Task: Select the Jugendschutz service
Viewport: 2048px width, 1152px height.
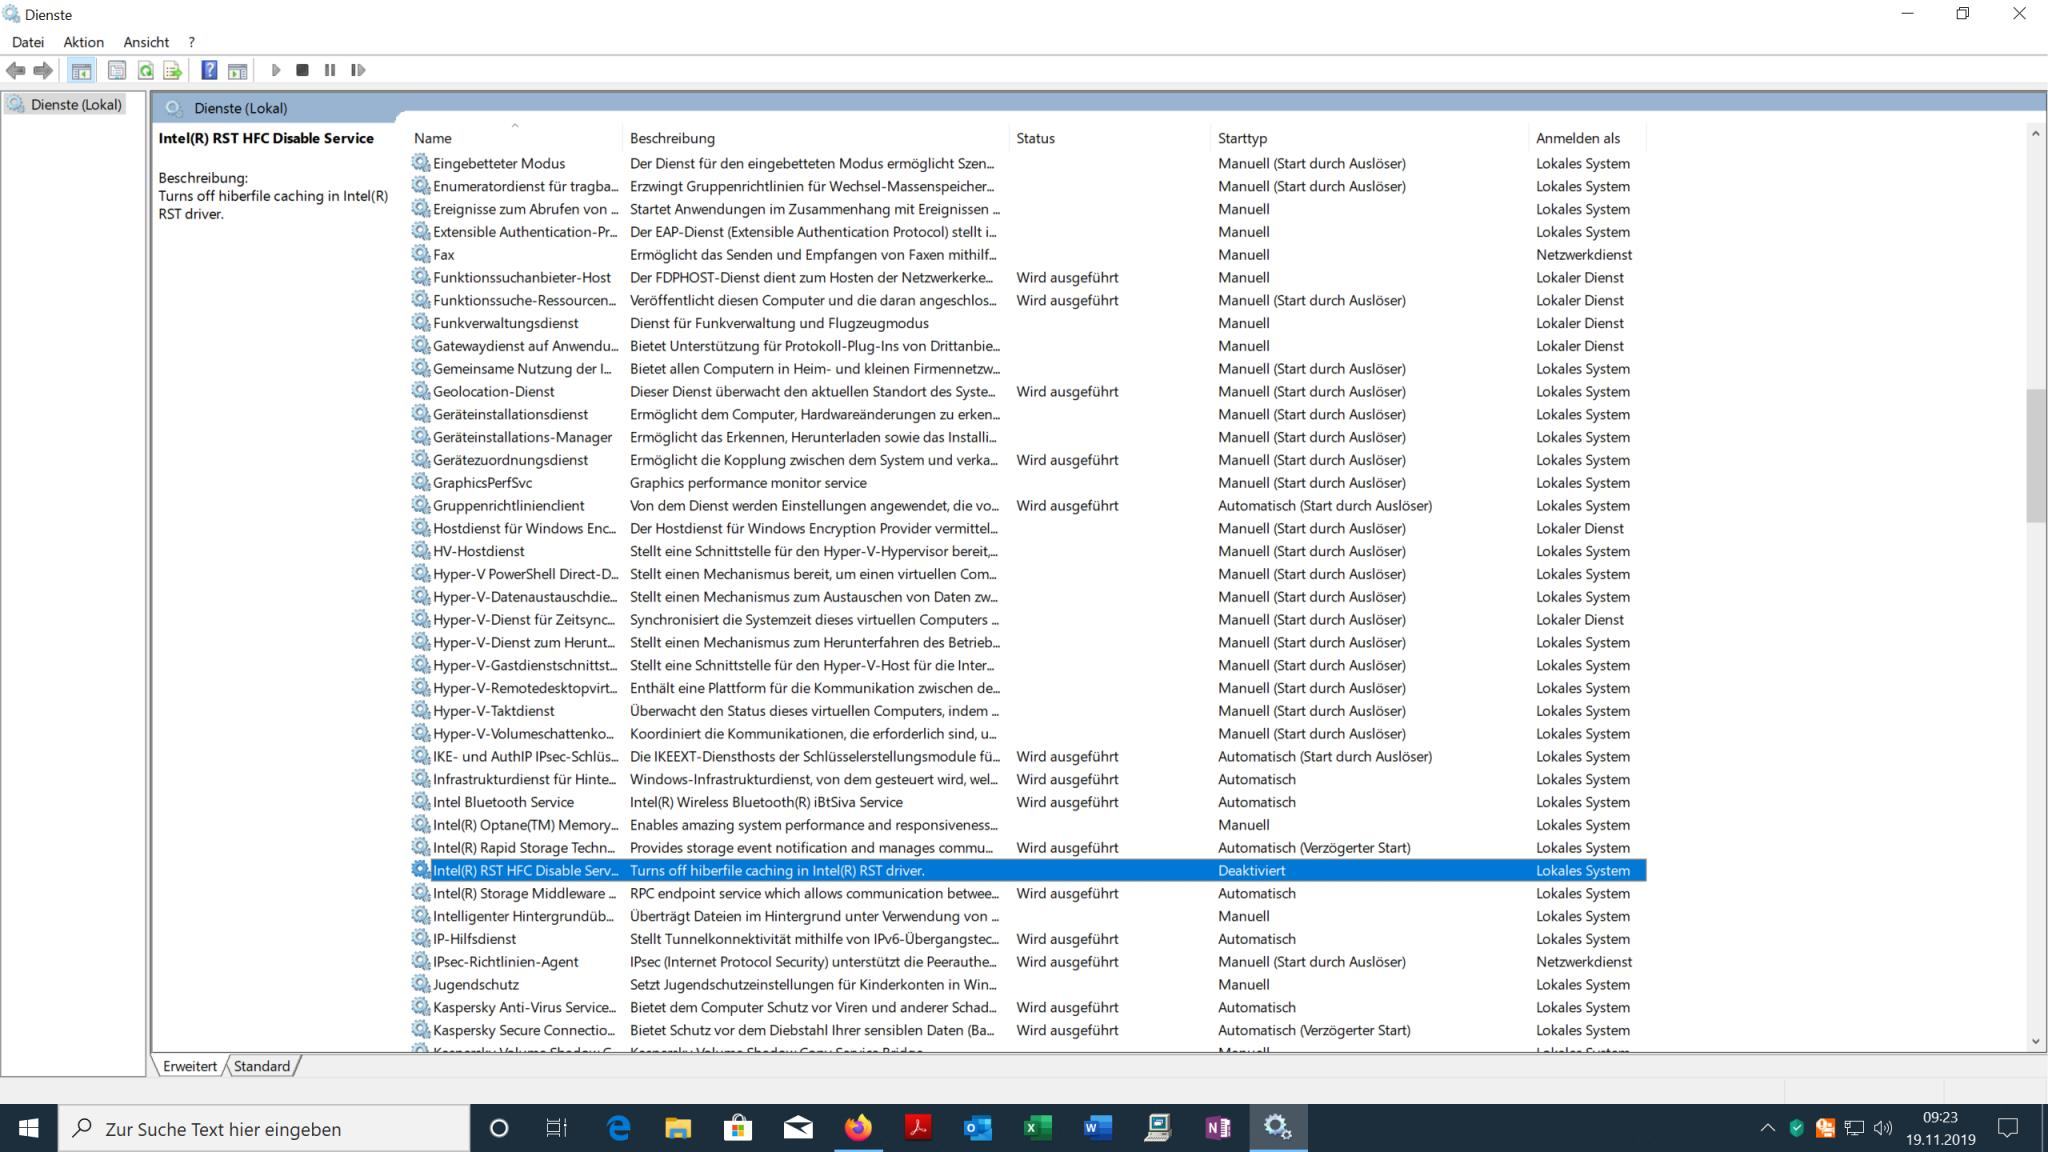Action: [1028, 985]
